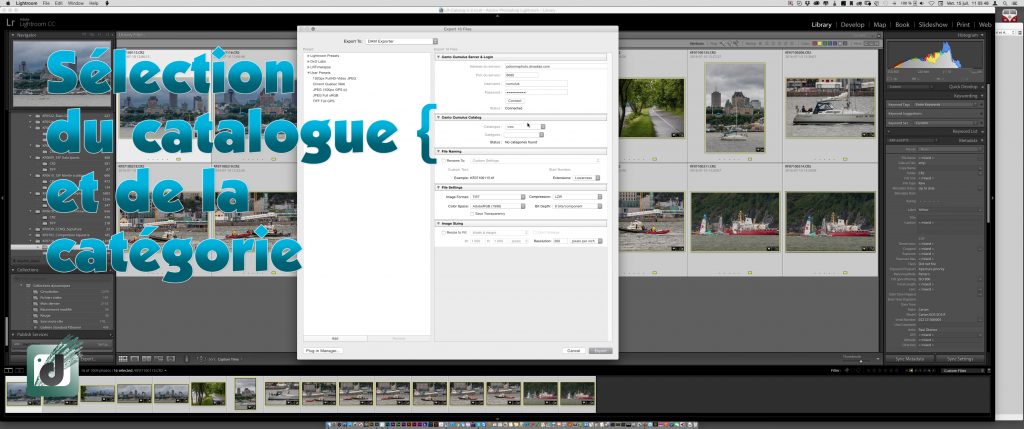
Task: Enable the Rename To checkbox
Action: pos(443,160)
